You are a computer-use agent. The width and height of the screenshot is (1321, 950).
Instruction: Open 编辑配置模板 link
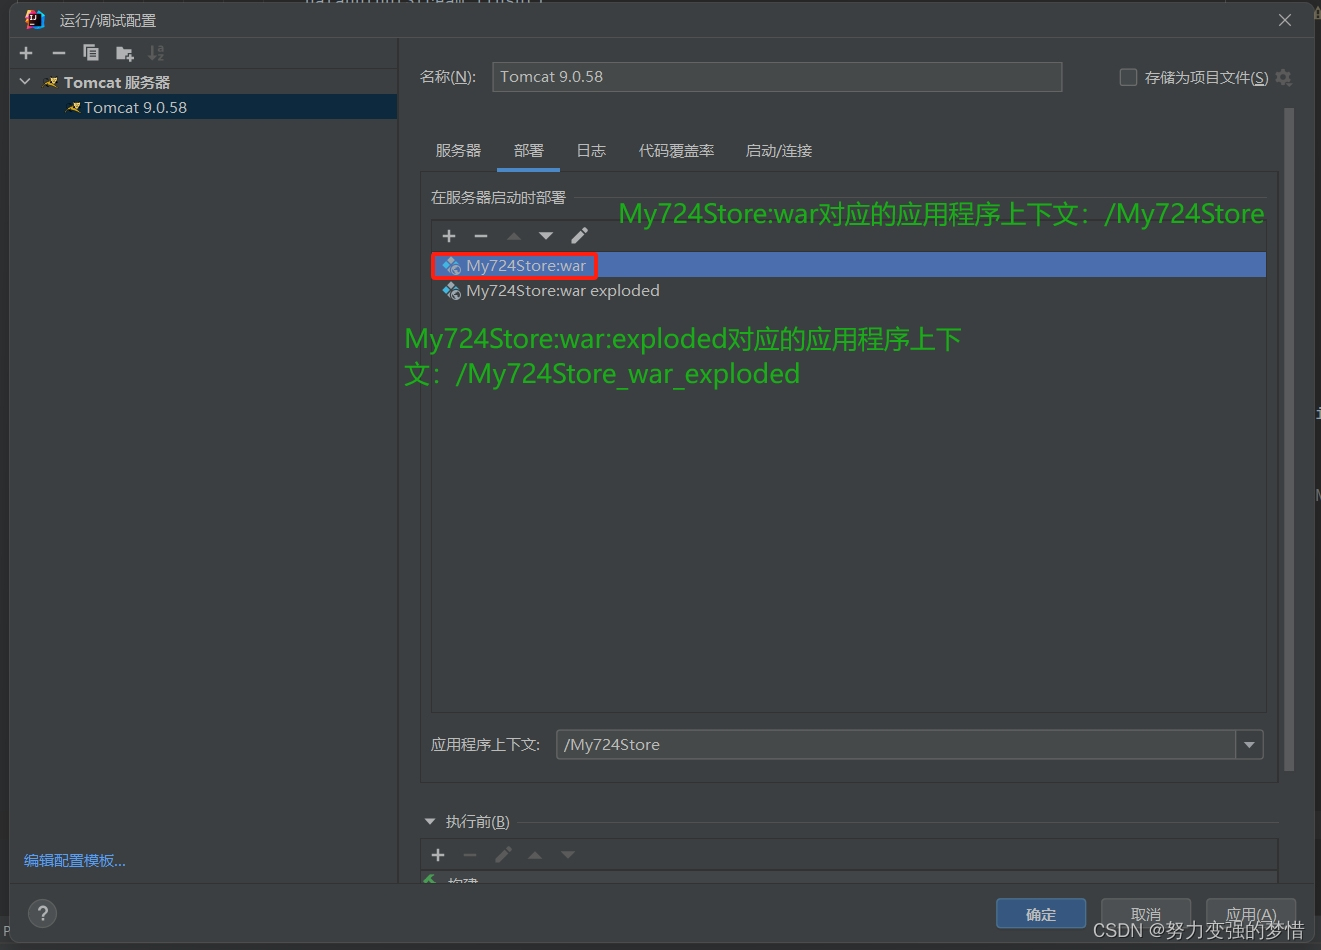point(75,861)
